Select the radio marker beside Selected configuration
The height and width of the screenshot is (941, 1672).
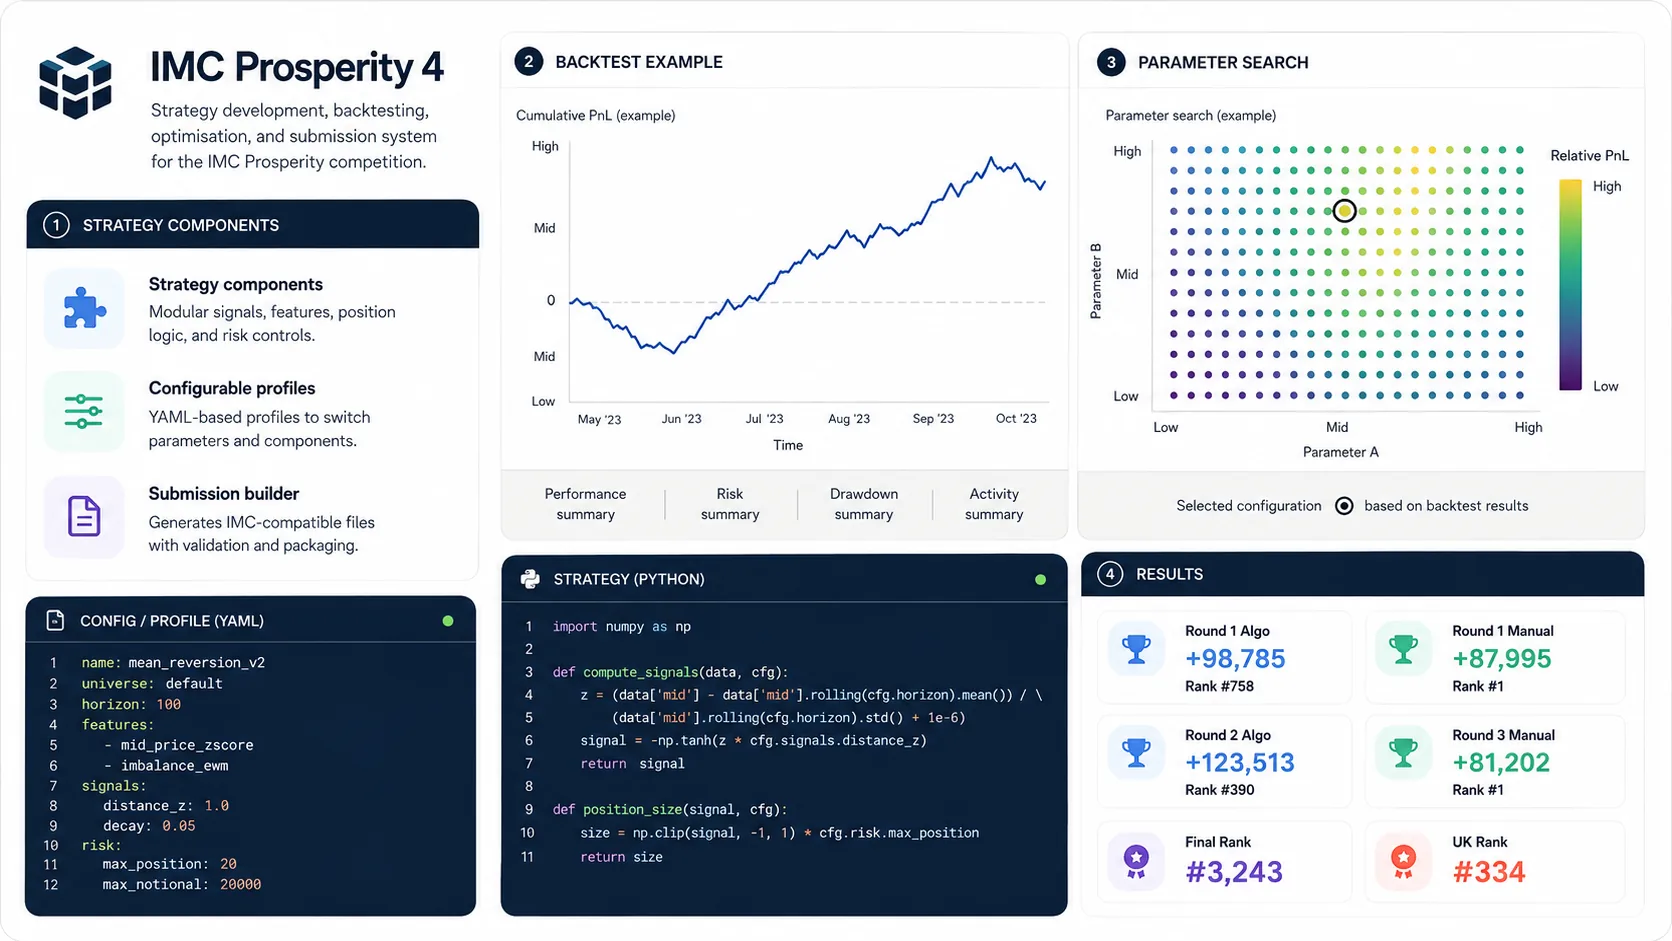[1344, 506]
